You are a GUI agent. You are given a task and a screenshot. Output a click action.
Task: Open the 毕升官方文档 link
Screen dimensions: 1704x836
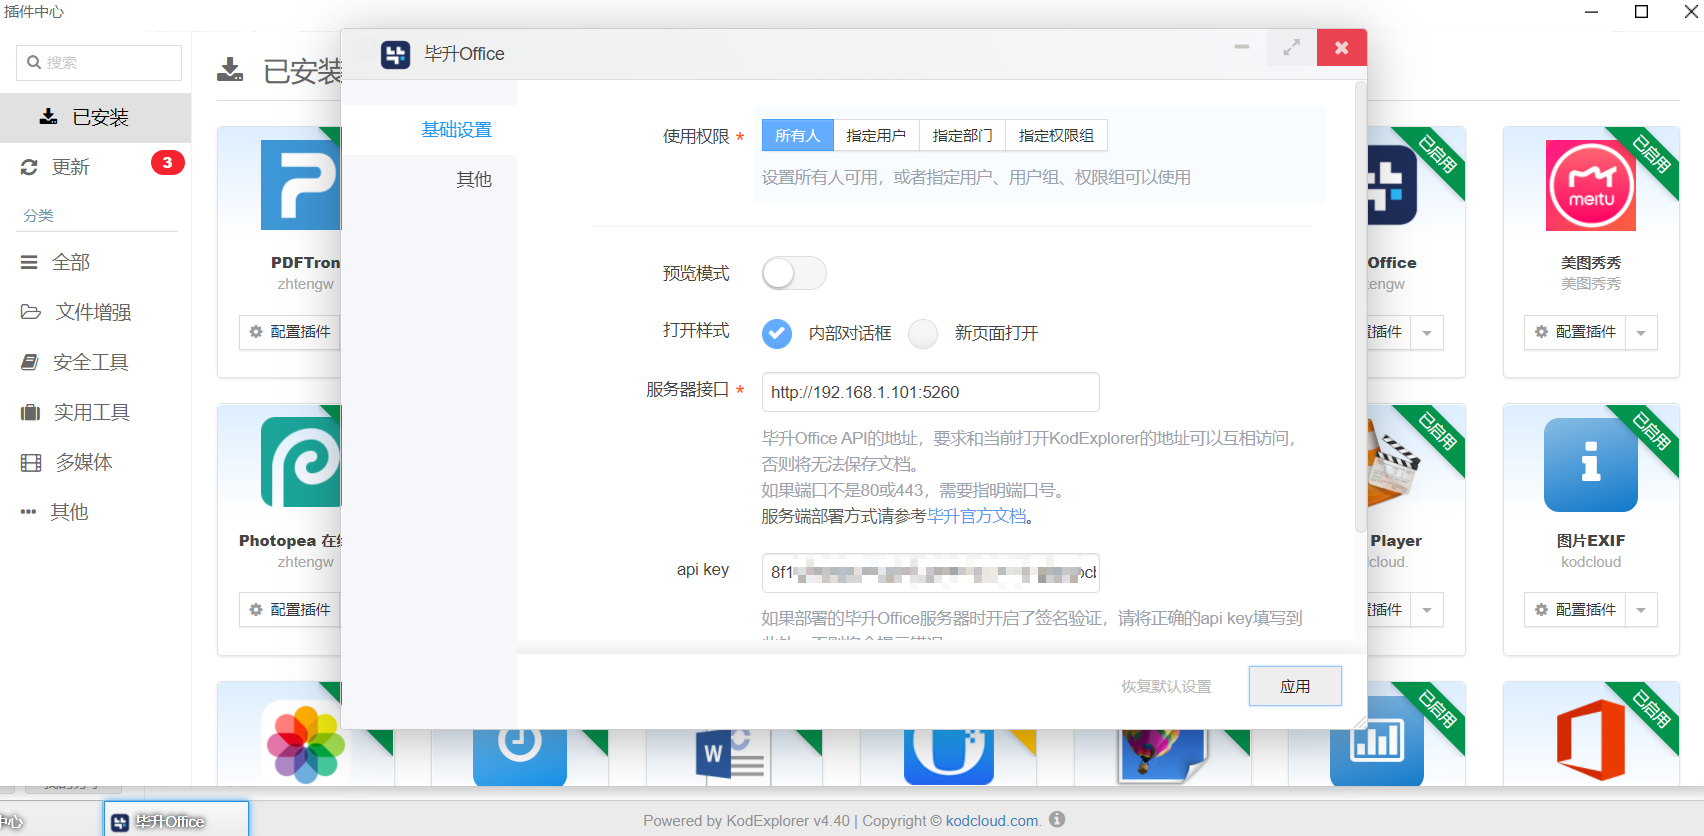977,516
